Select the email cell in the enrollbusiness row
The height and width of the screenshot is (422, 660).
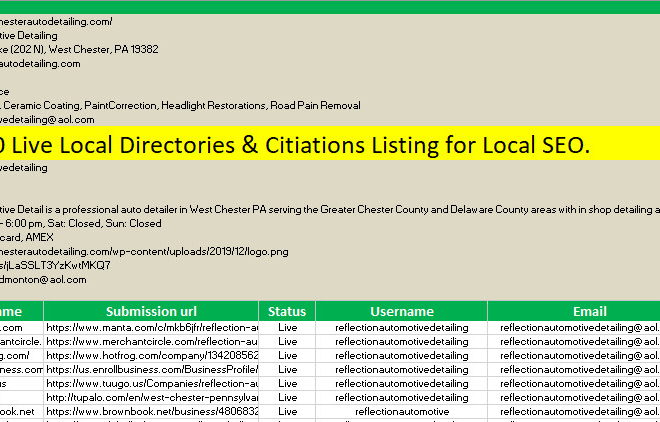(x=574, y=369)
